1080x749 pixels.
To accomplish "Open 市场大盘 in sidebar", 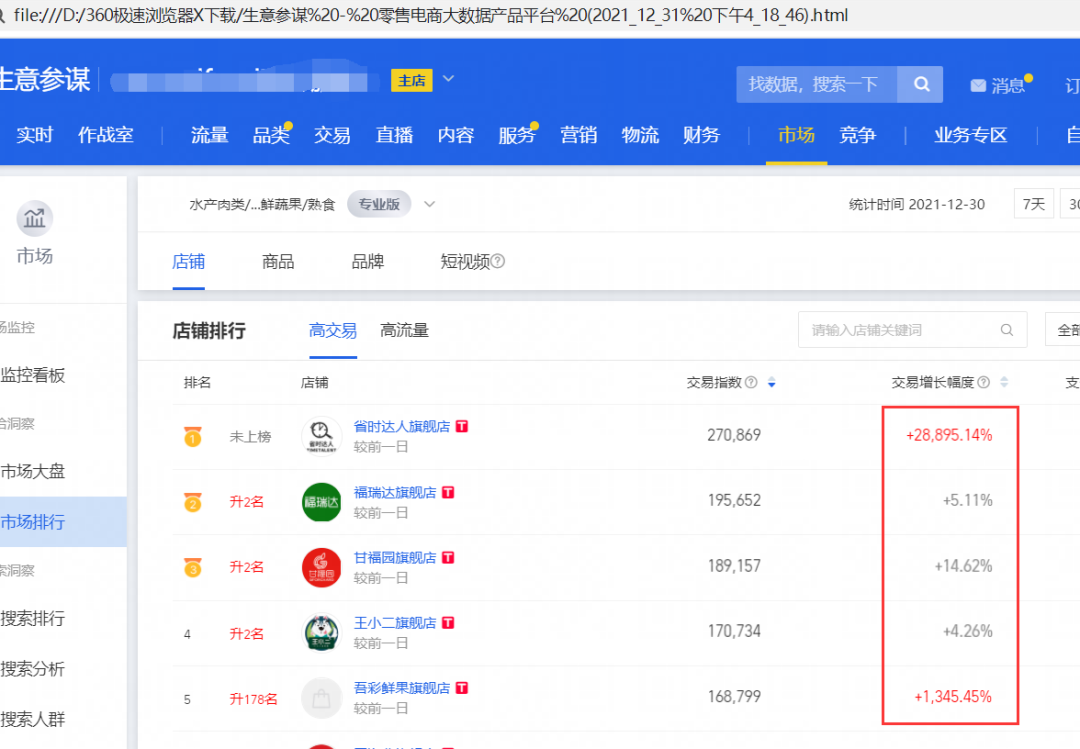I will pyautogui.click(x=32, y=472).
